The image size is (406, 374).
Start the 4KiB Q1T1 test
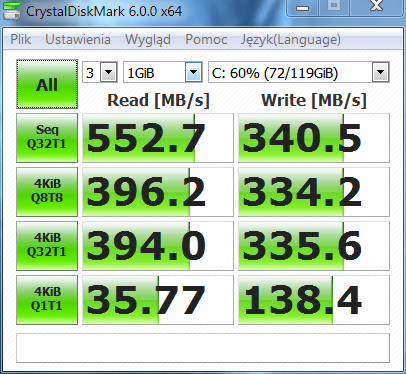pos(47,300)
